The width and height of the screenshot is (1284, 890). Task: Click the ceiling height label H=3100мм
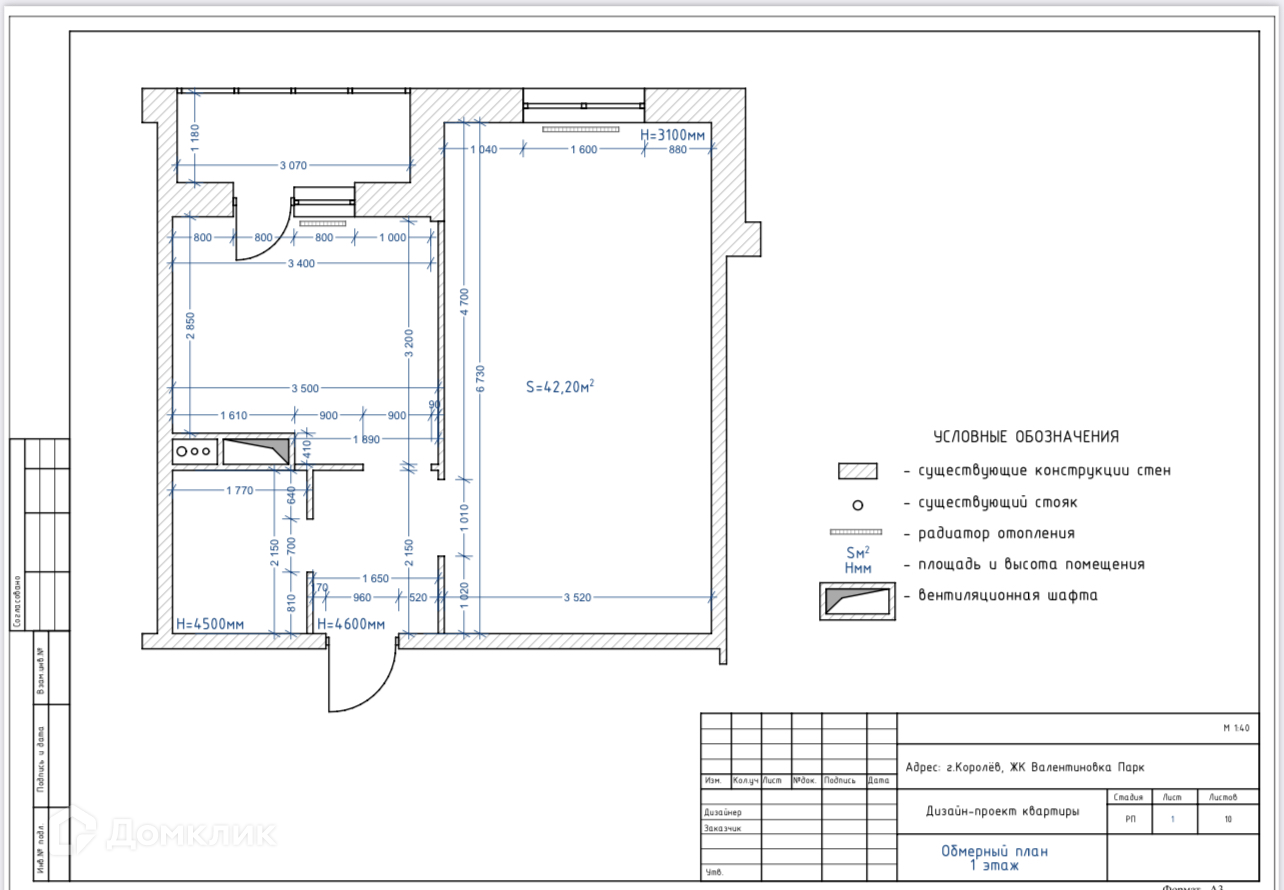673,134
